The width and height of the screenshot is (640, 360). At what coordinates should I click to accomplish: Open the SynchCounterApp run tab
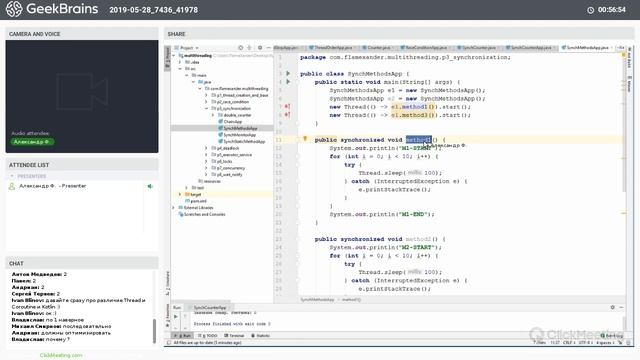209,307
